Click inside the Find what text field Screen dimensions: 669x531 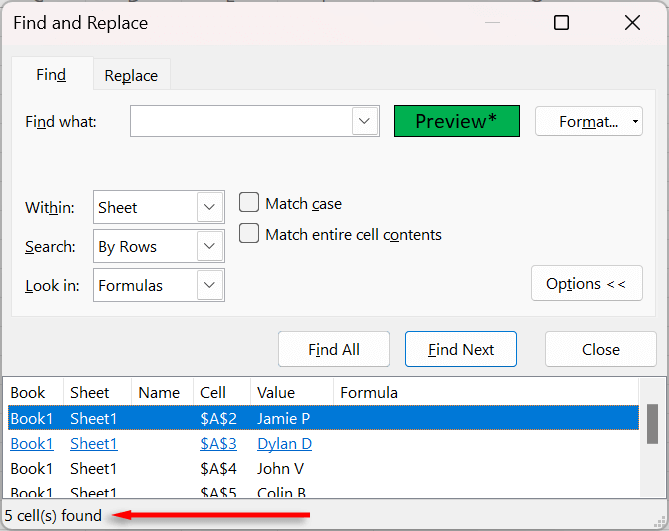pyautogui.click(x=240, y=122)
